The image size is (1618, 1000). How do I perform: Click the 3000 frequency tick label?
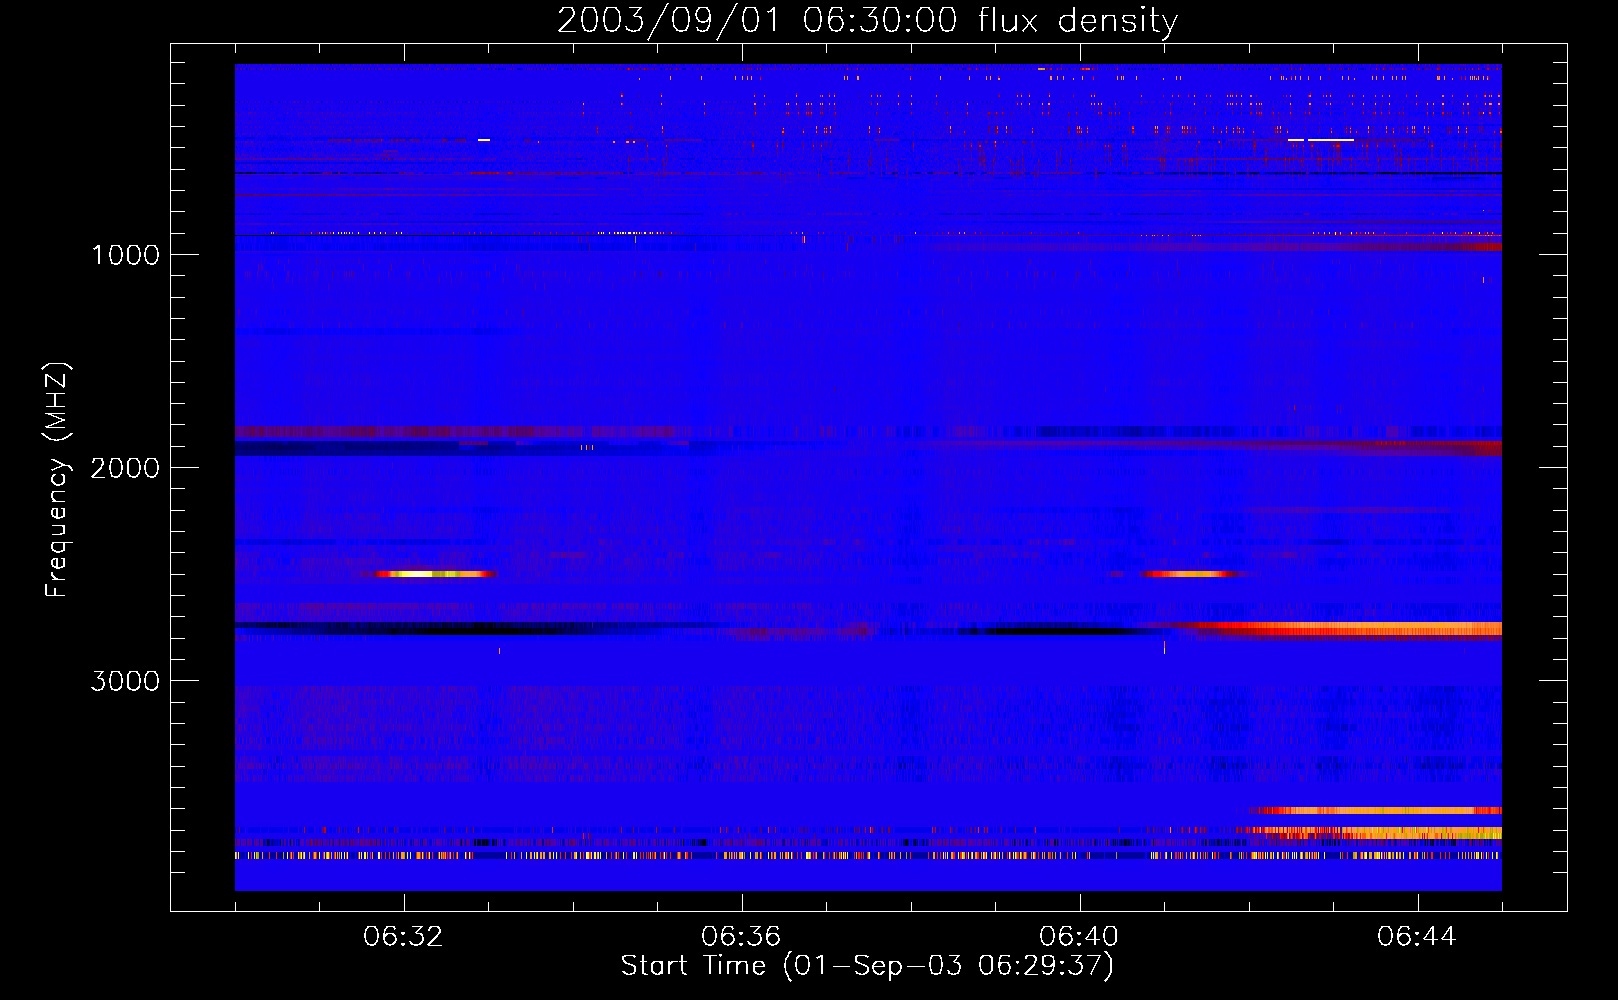tap(126, 681)
